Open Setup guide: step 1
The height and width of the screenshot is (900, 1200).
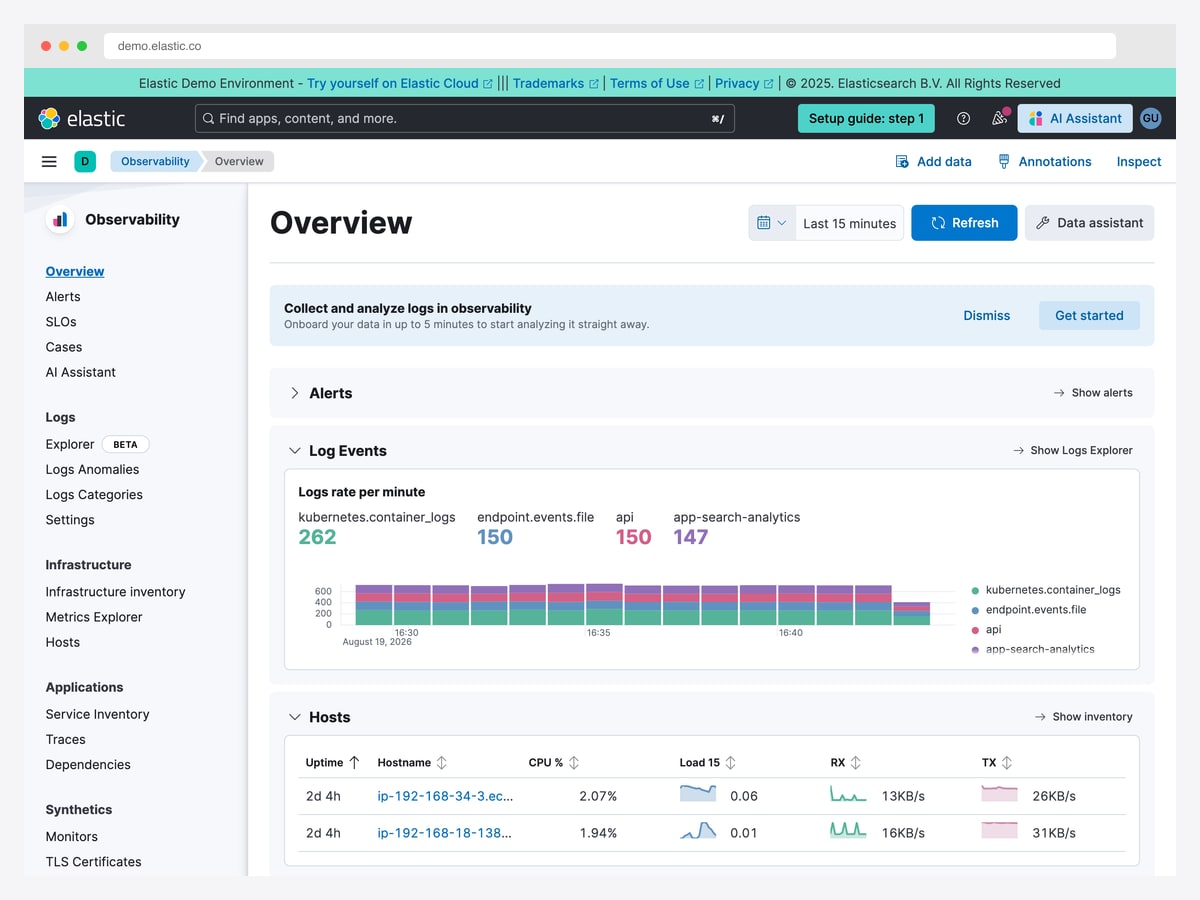click(866, 118)
